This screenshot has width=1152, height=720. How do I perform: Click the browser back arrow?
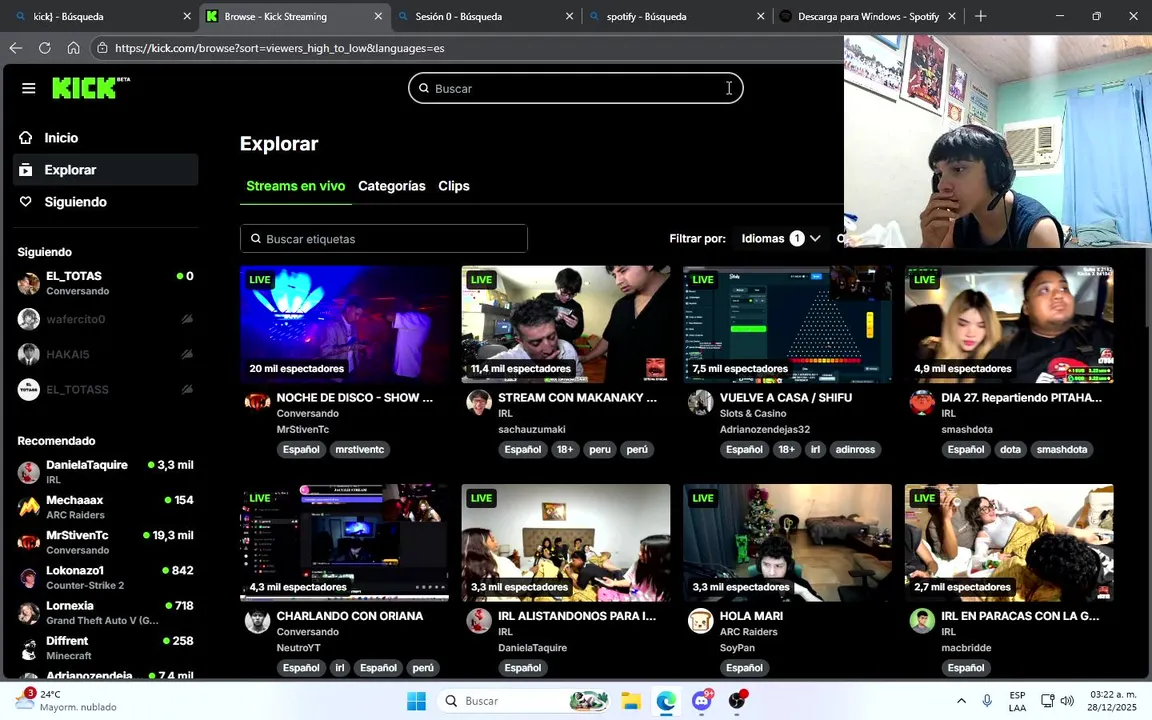point(15,48)
